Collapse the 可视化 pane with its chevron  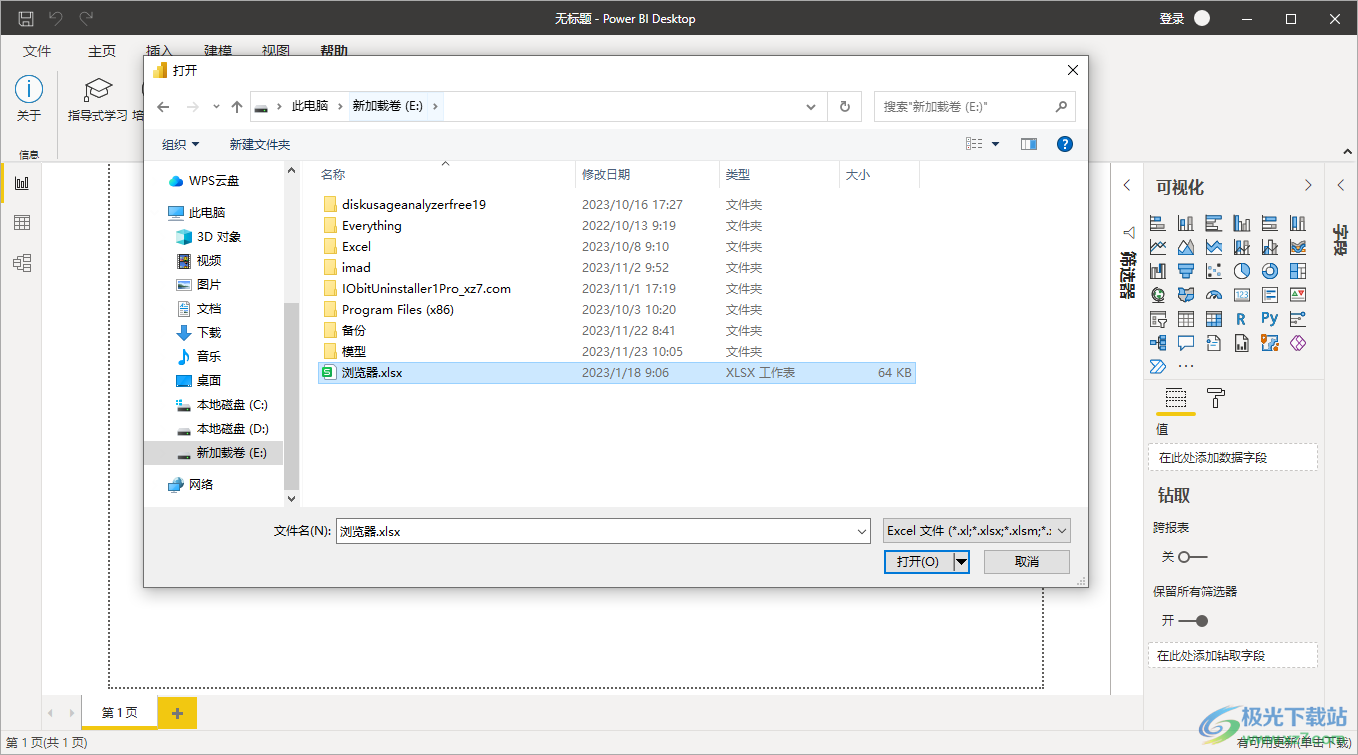(1308, 186)
